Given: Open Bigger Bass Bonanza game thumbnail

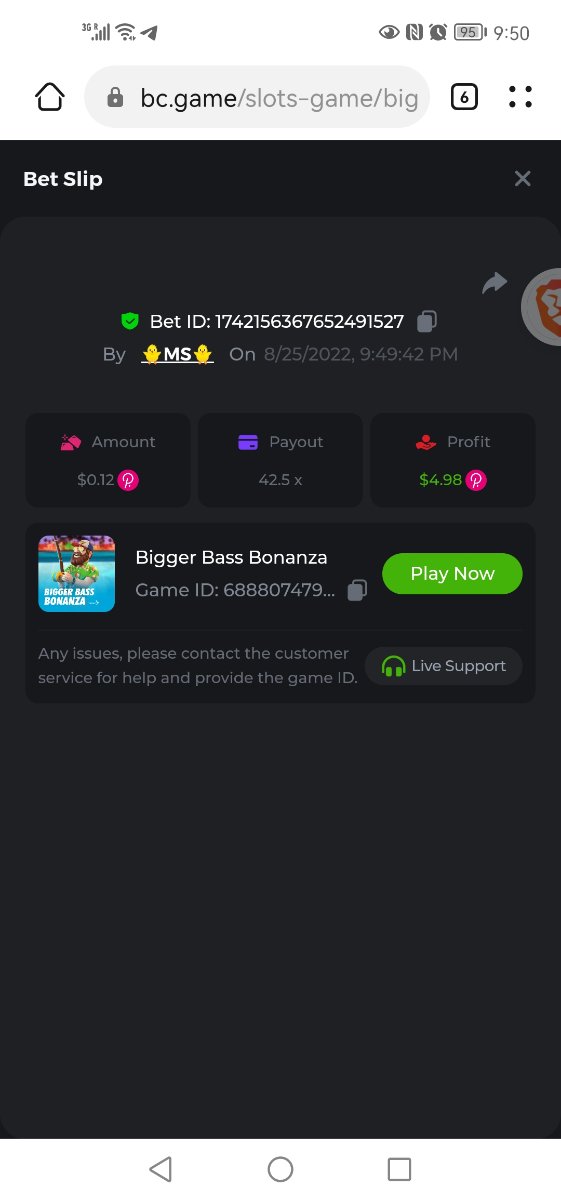Looking at the screenshot, I should click(77, 573).
